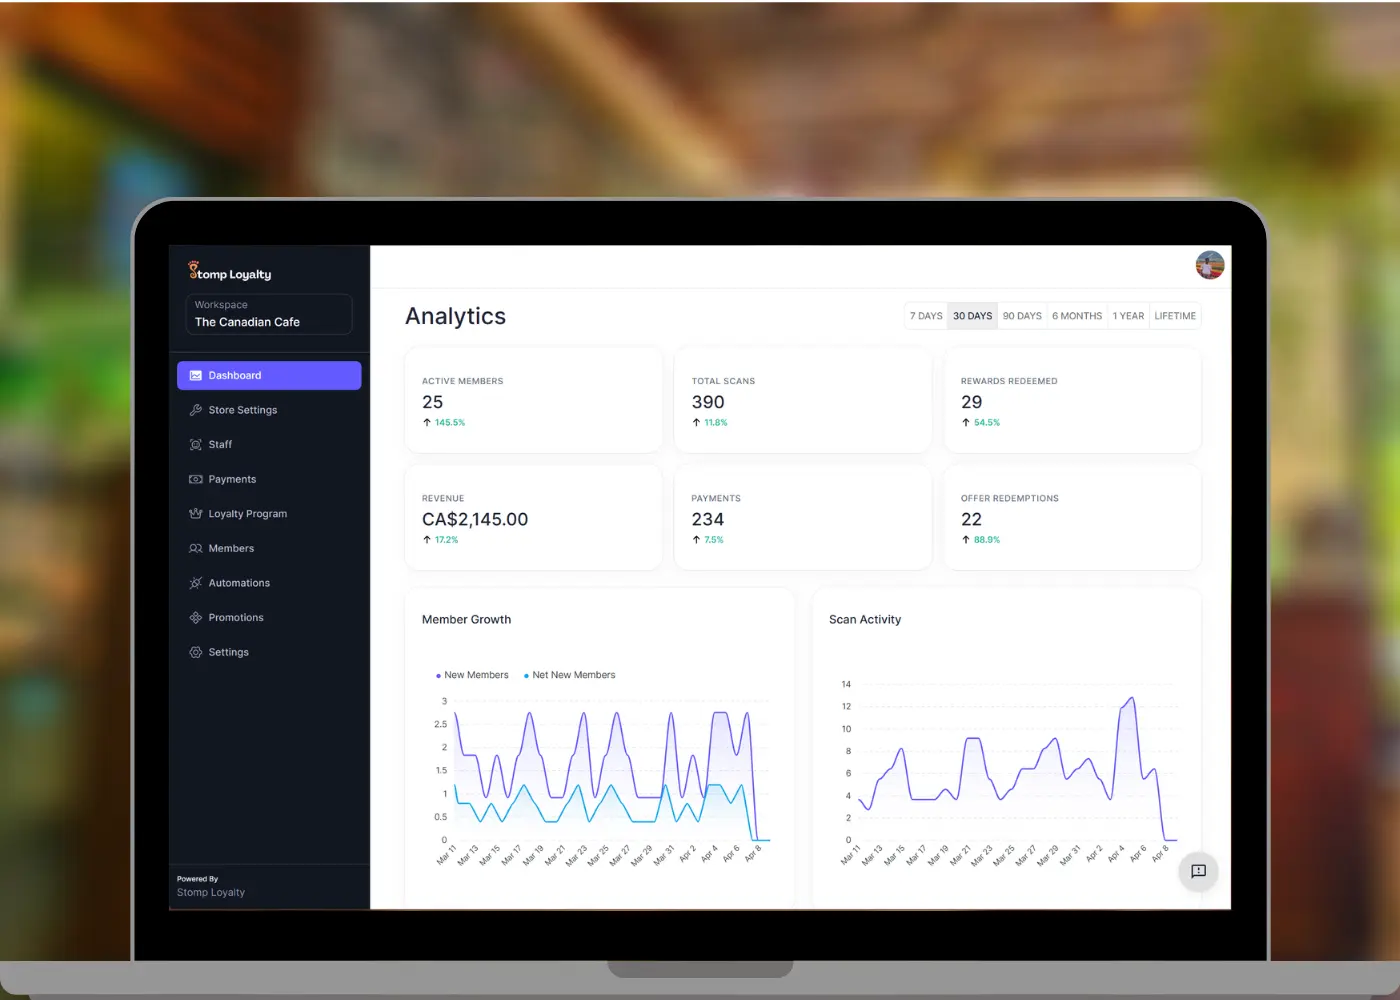Open Members using its people icon
Screen dimensions: 1400x1000
194,548
